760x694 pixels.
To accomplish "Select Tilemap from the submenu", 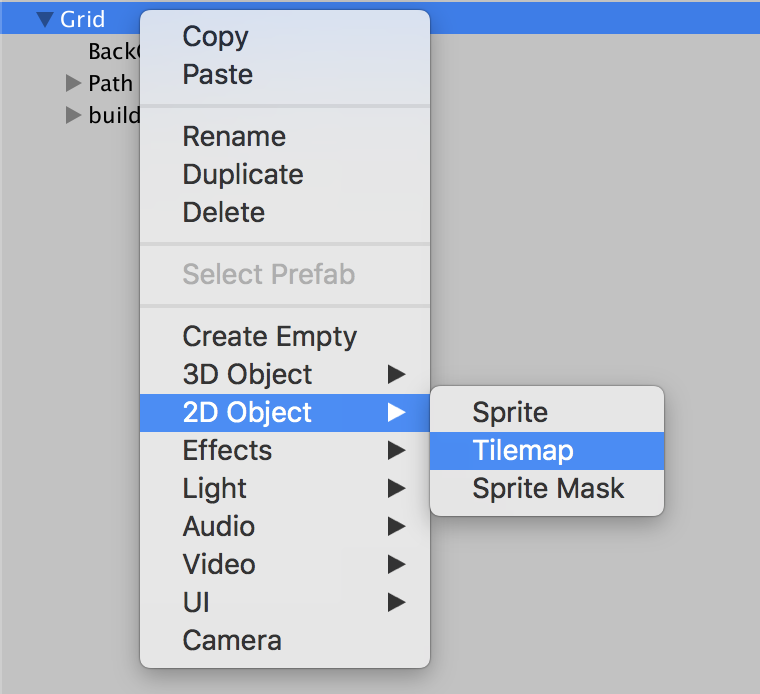I will 547,451.
